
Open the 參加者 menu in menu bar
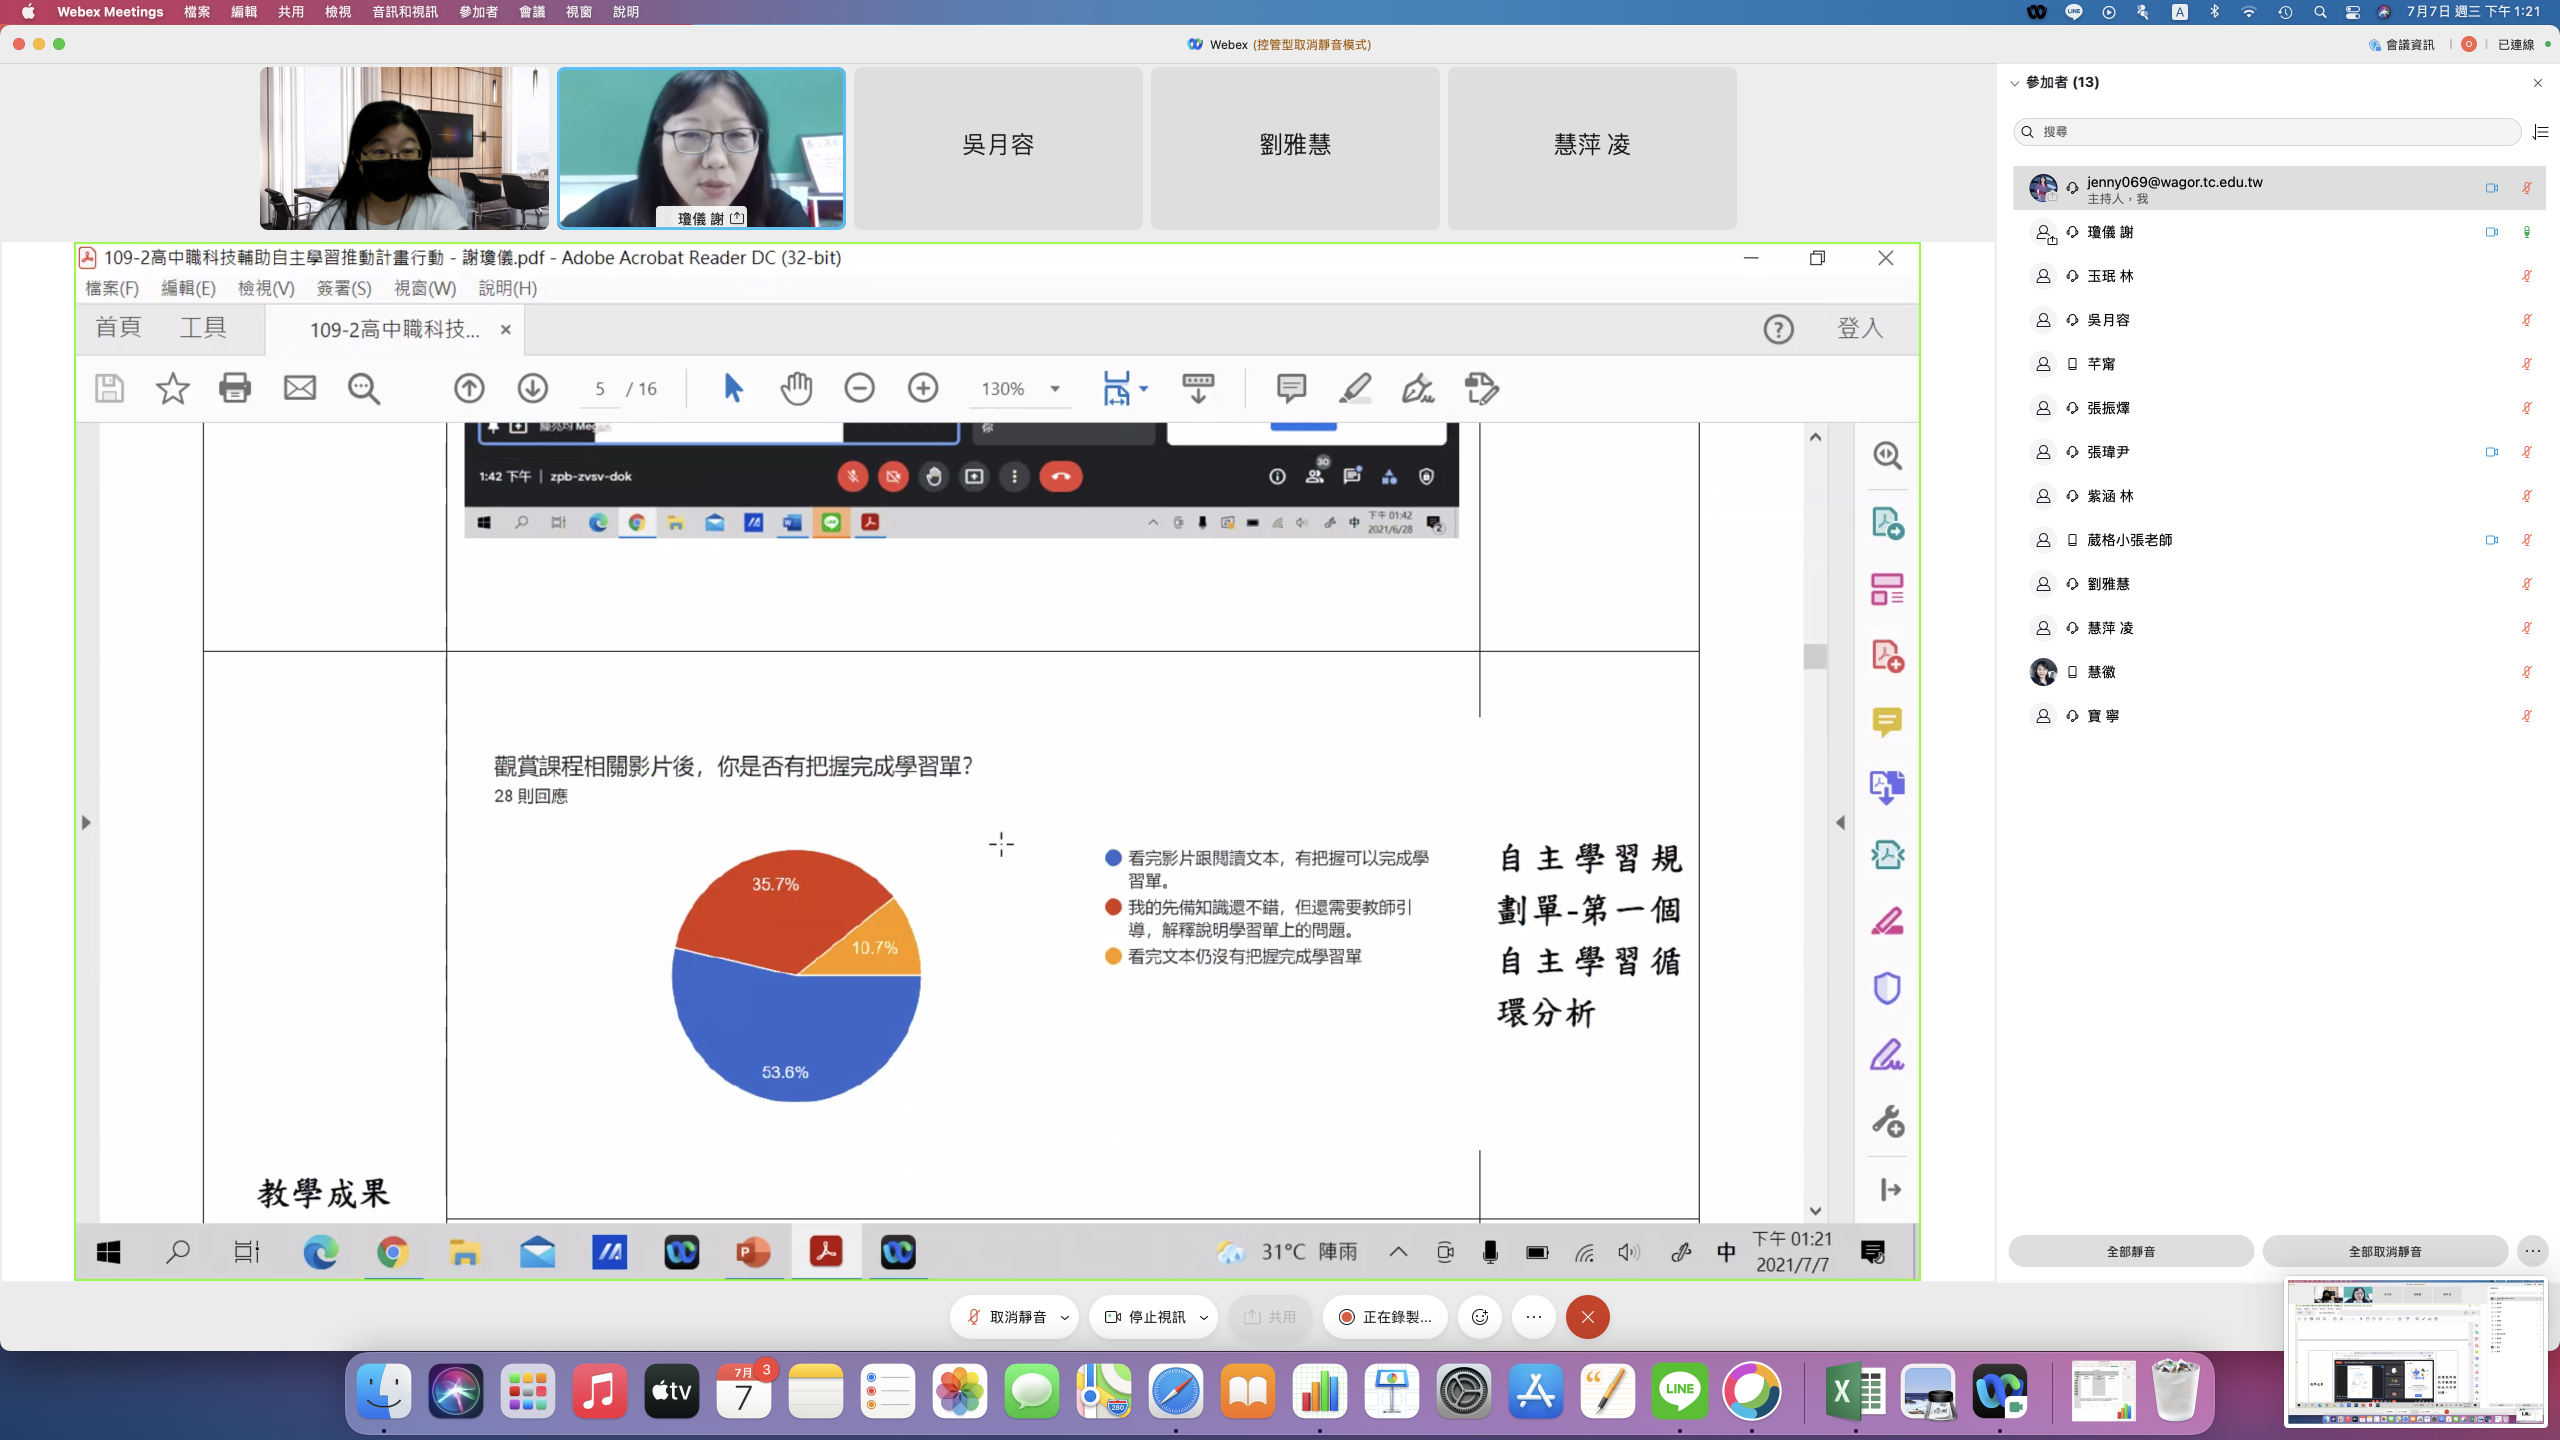coord(478,12)
